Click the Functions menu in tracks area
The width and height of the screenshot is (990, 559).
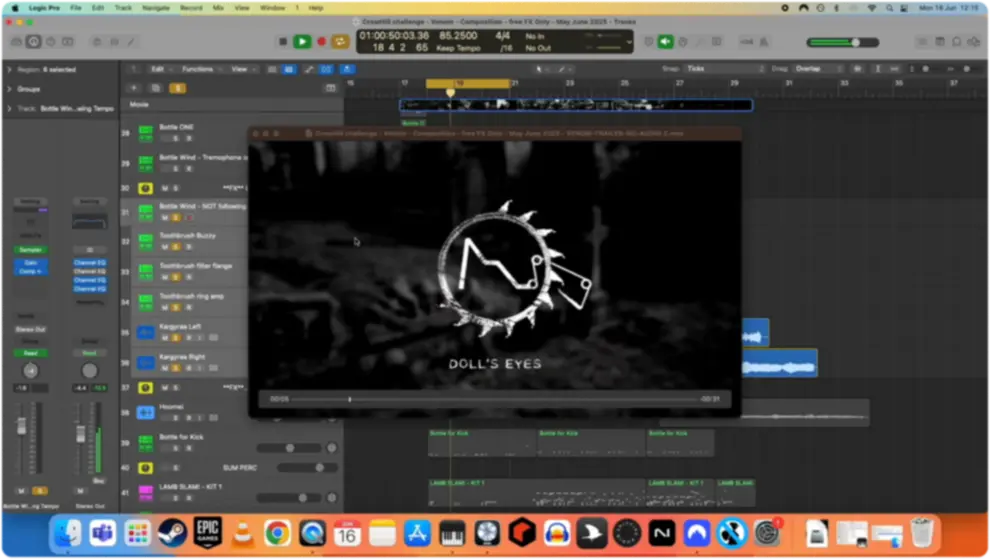[x=198, y=69]
